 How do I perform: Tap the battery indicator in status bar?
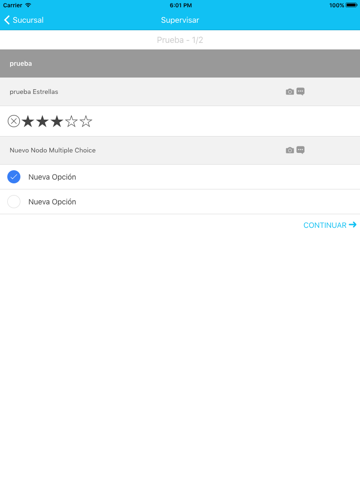point(352,5)
